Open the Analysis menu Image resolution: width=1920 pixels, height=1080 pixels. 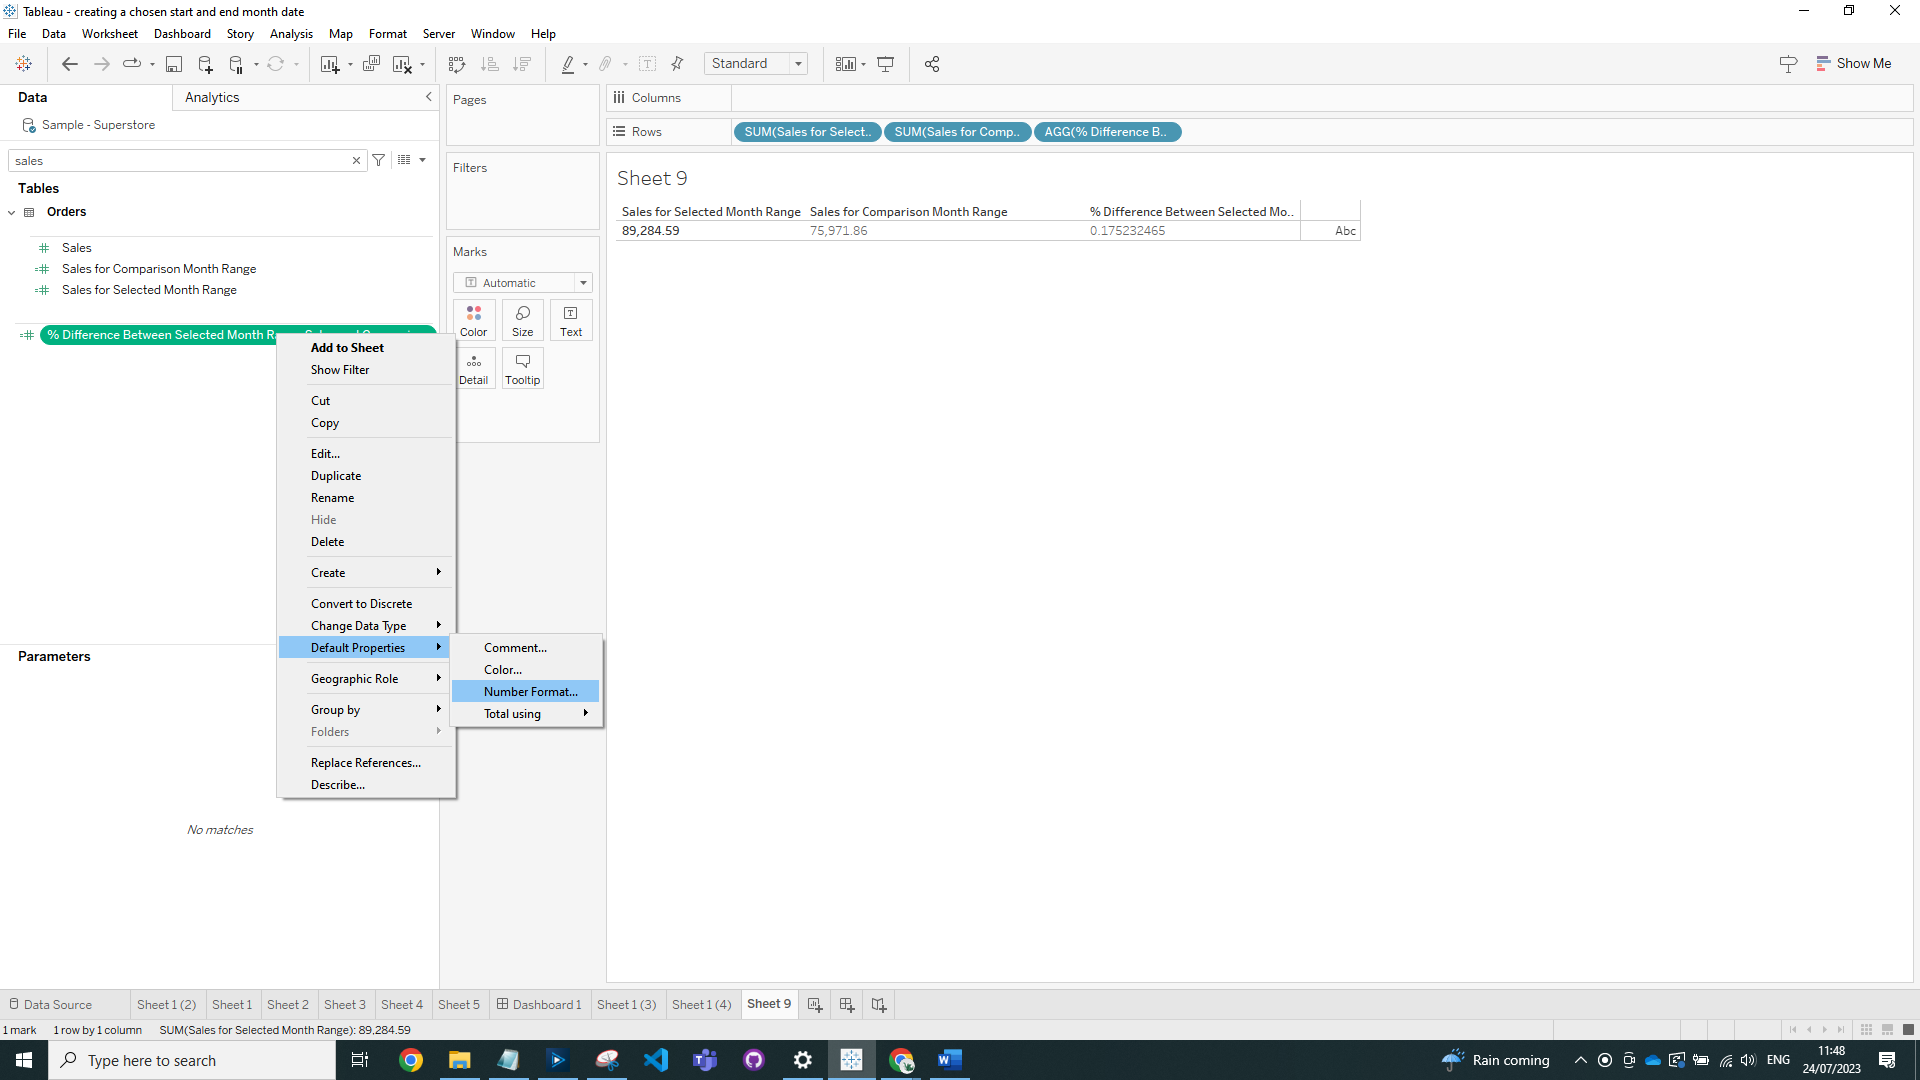(x=291, y=33)
